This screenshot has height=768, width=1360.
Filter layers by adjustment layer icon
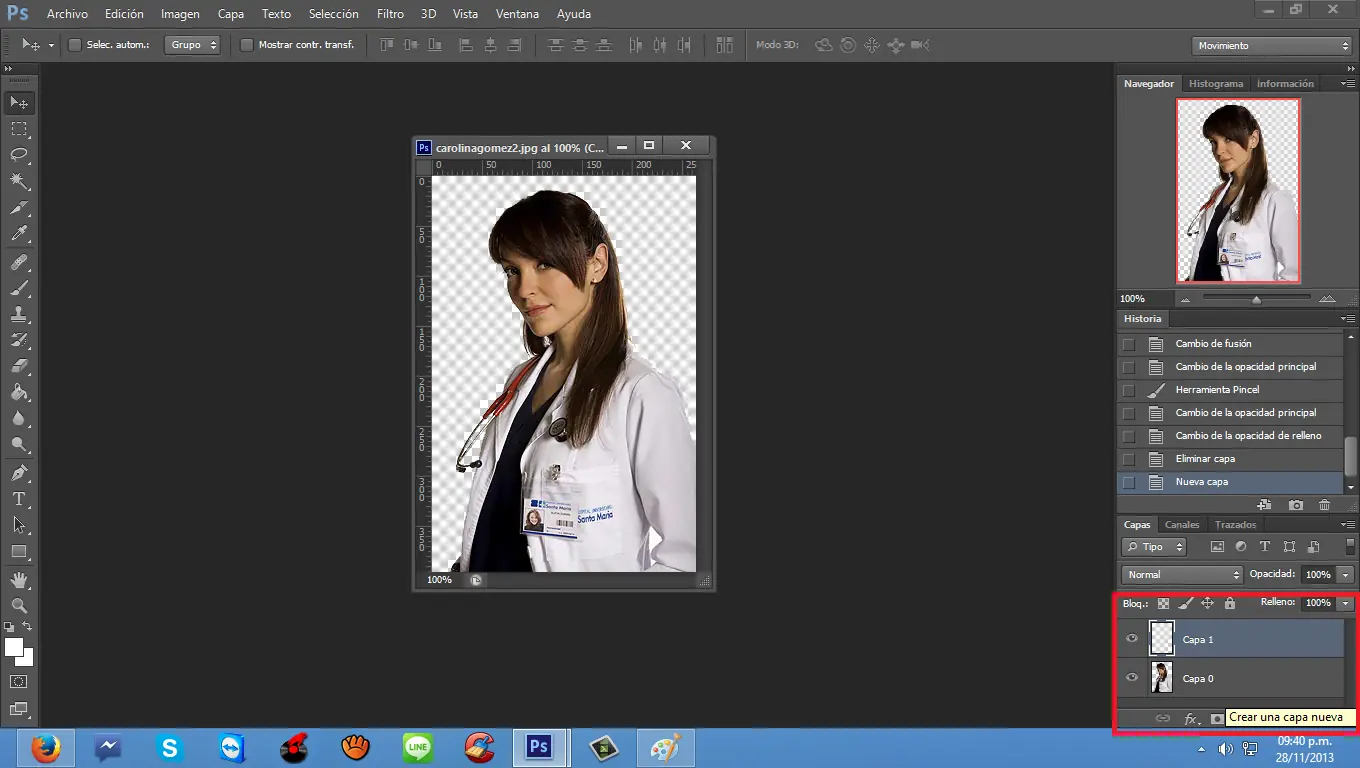click(x=1241, y=547)
